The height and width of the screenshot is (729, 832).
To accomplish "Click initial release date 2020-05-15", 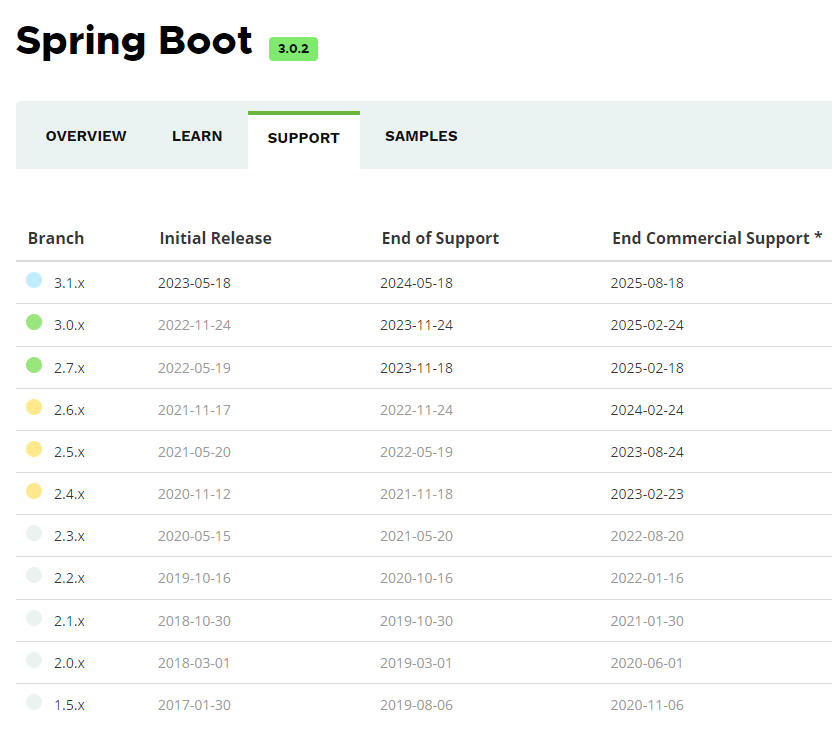I will (194, 536).
